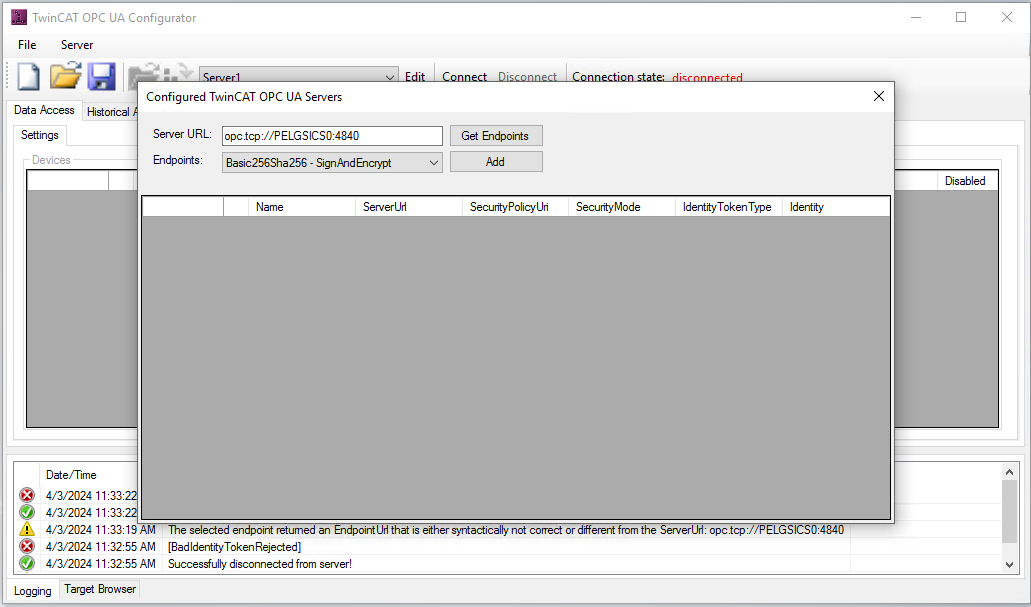Viewport: 1031px width, 607px height.
Task: Select the Data Access tab
Action: tap(44, 111)
